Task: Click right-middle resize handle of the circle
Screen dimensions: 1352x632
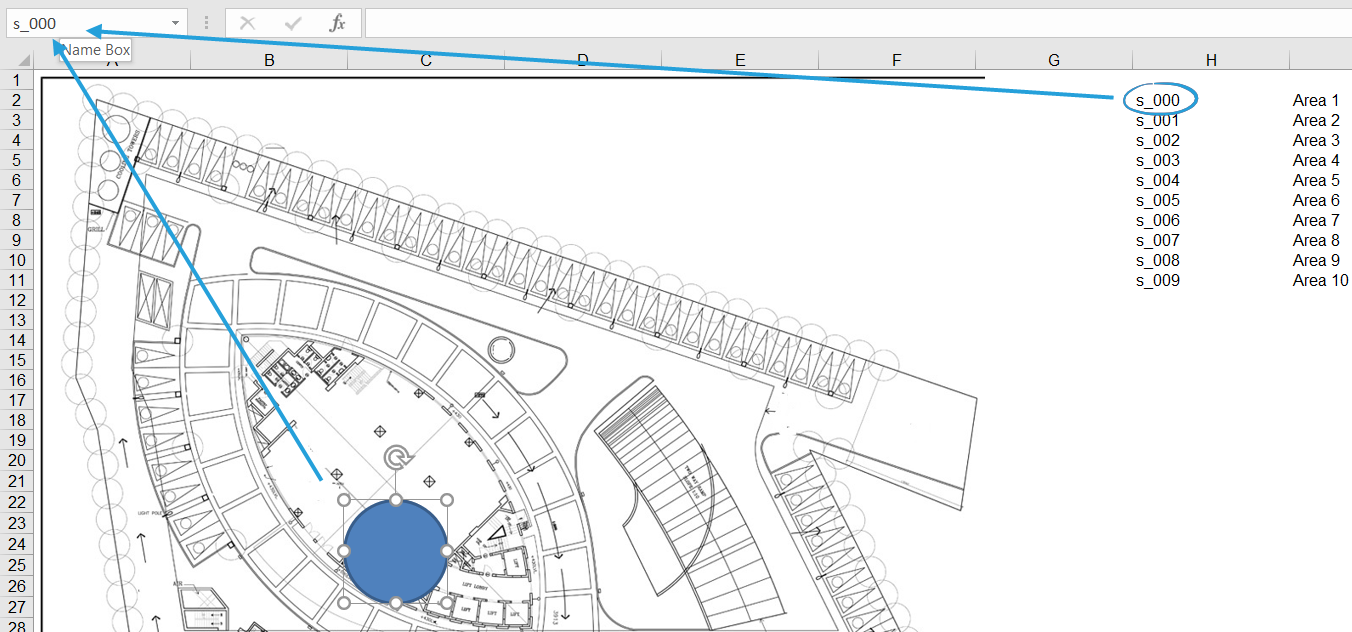Action: point(447,551)
